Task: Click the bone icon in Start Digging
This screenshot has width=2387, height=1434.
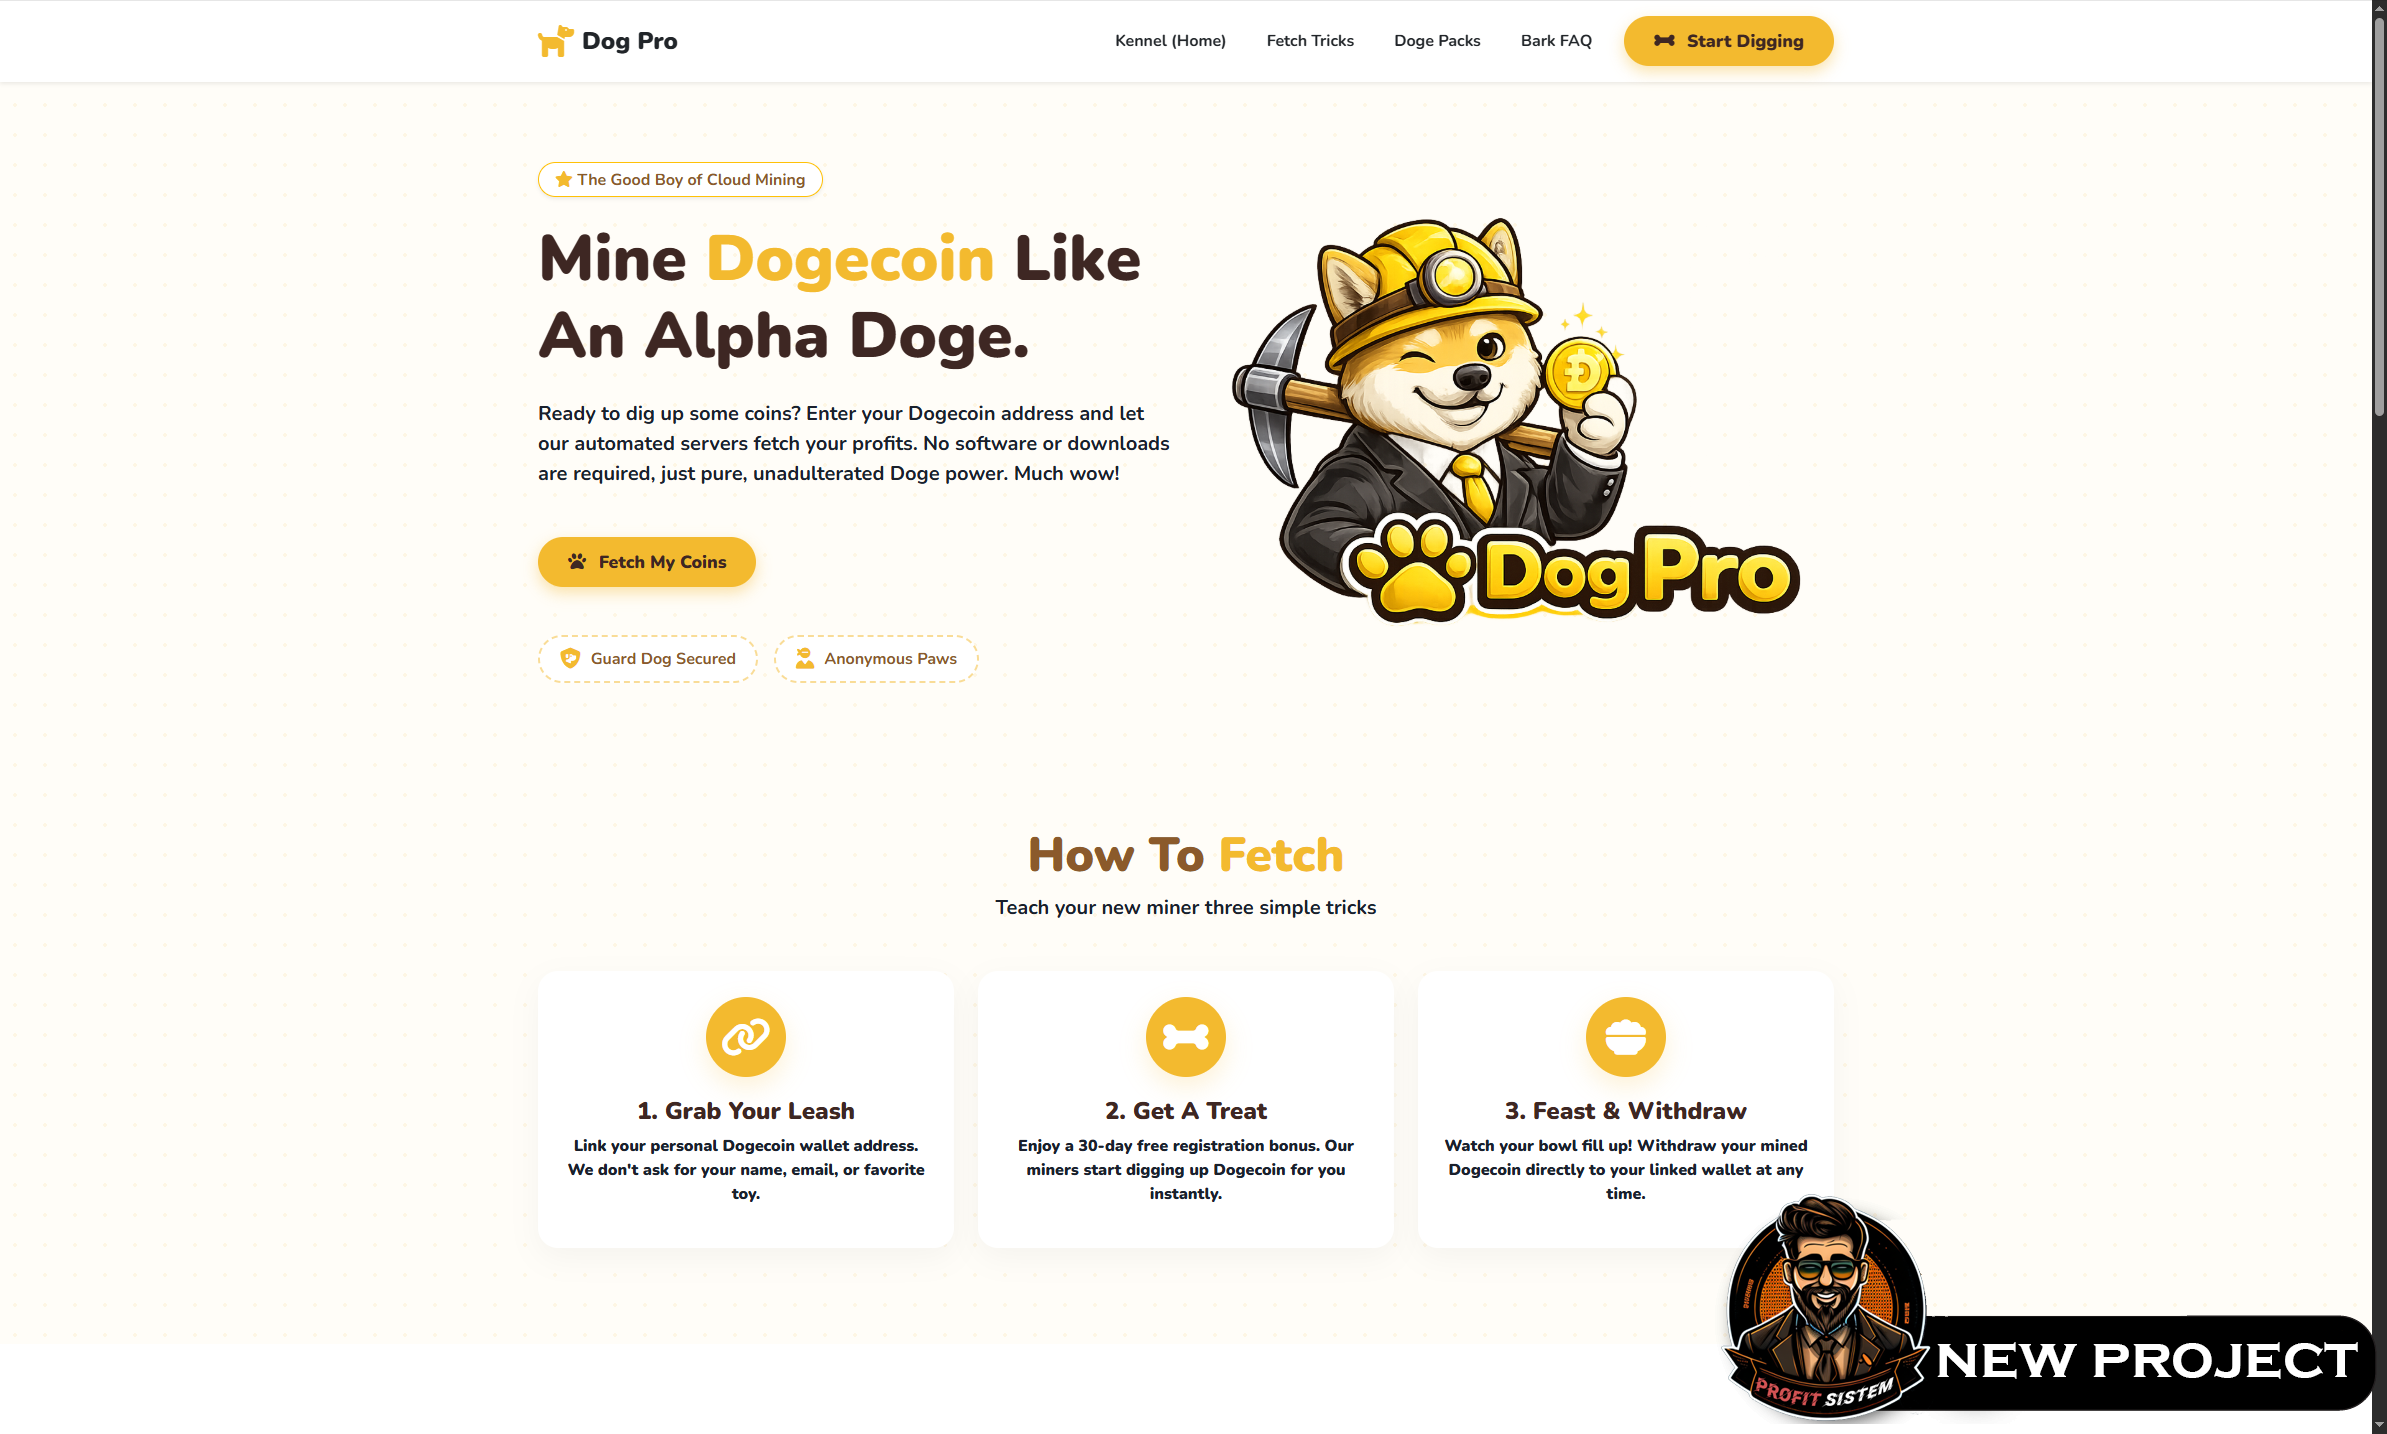Action: pos(1663,41)
